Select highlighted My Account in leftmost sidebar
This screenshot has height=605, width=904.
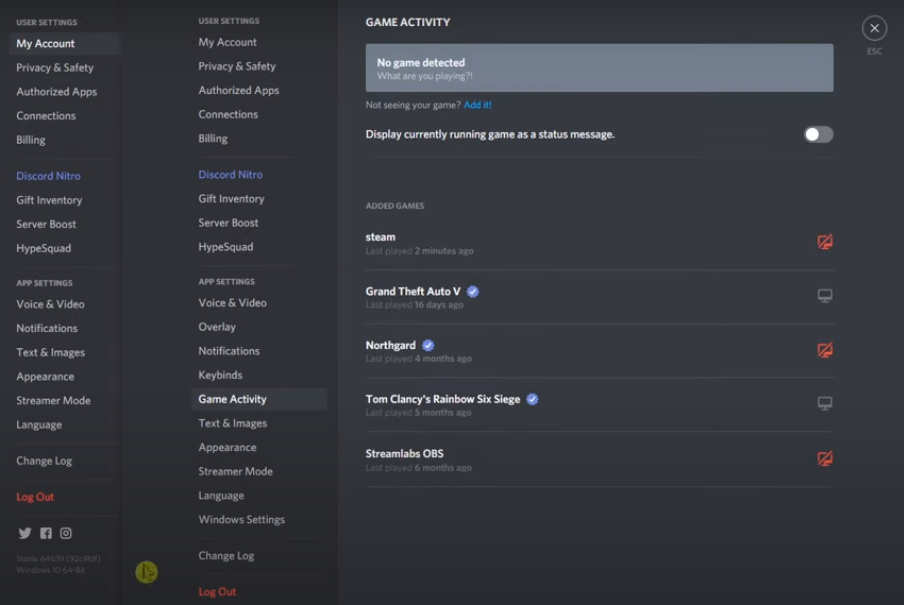(x=65, y=44)
